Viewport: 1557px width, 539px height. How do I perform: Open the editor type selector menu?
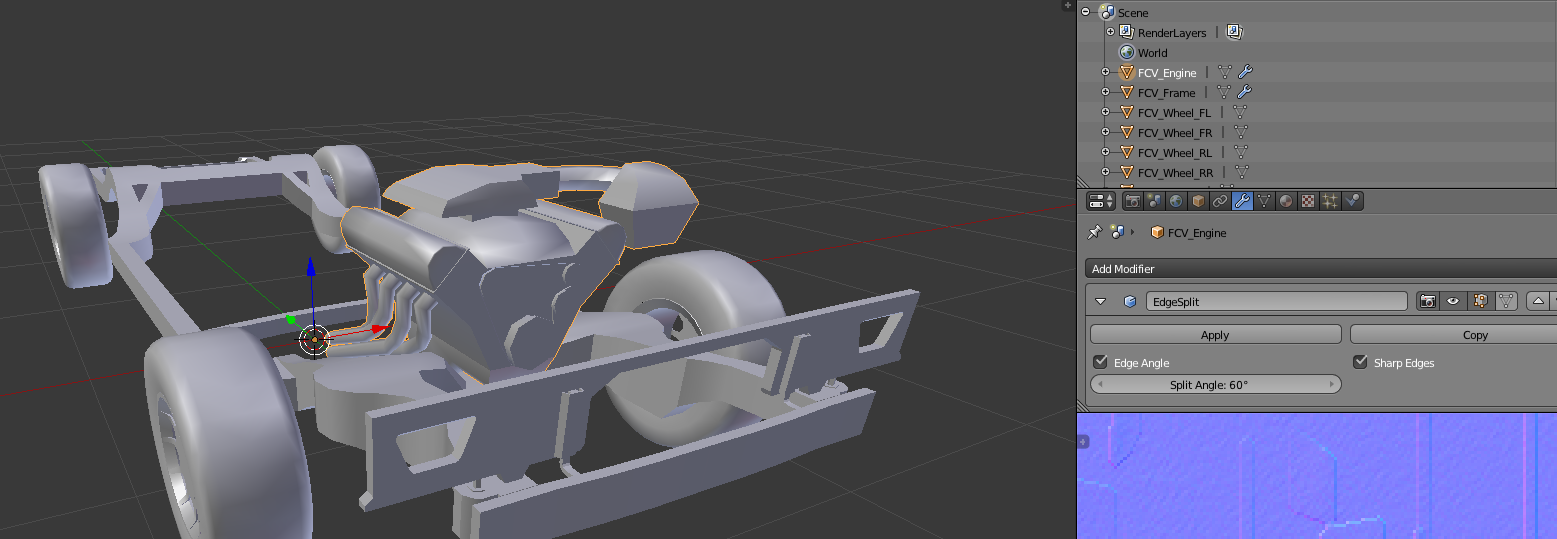point(1100,201)
